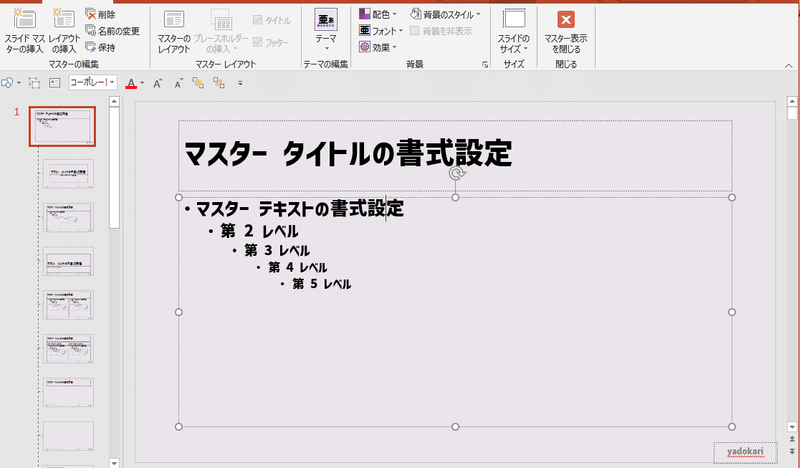
Task: Click the text box icon in quick toolbar
Action: click(x=55, y=83)
